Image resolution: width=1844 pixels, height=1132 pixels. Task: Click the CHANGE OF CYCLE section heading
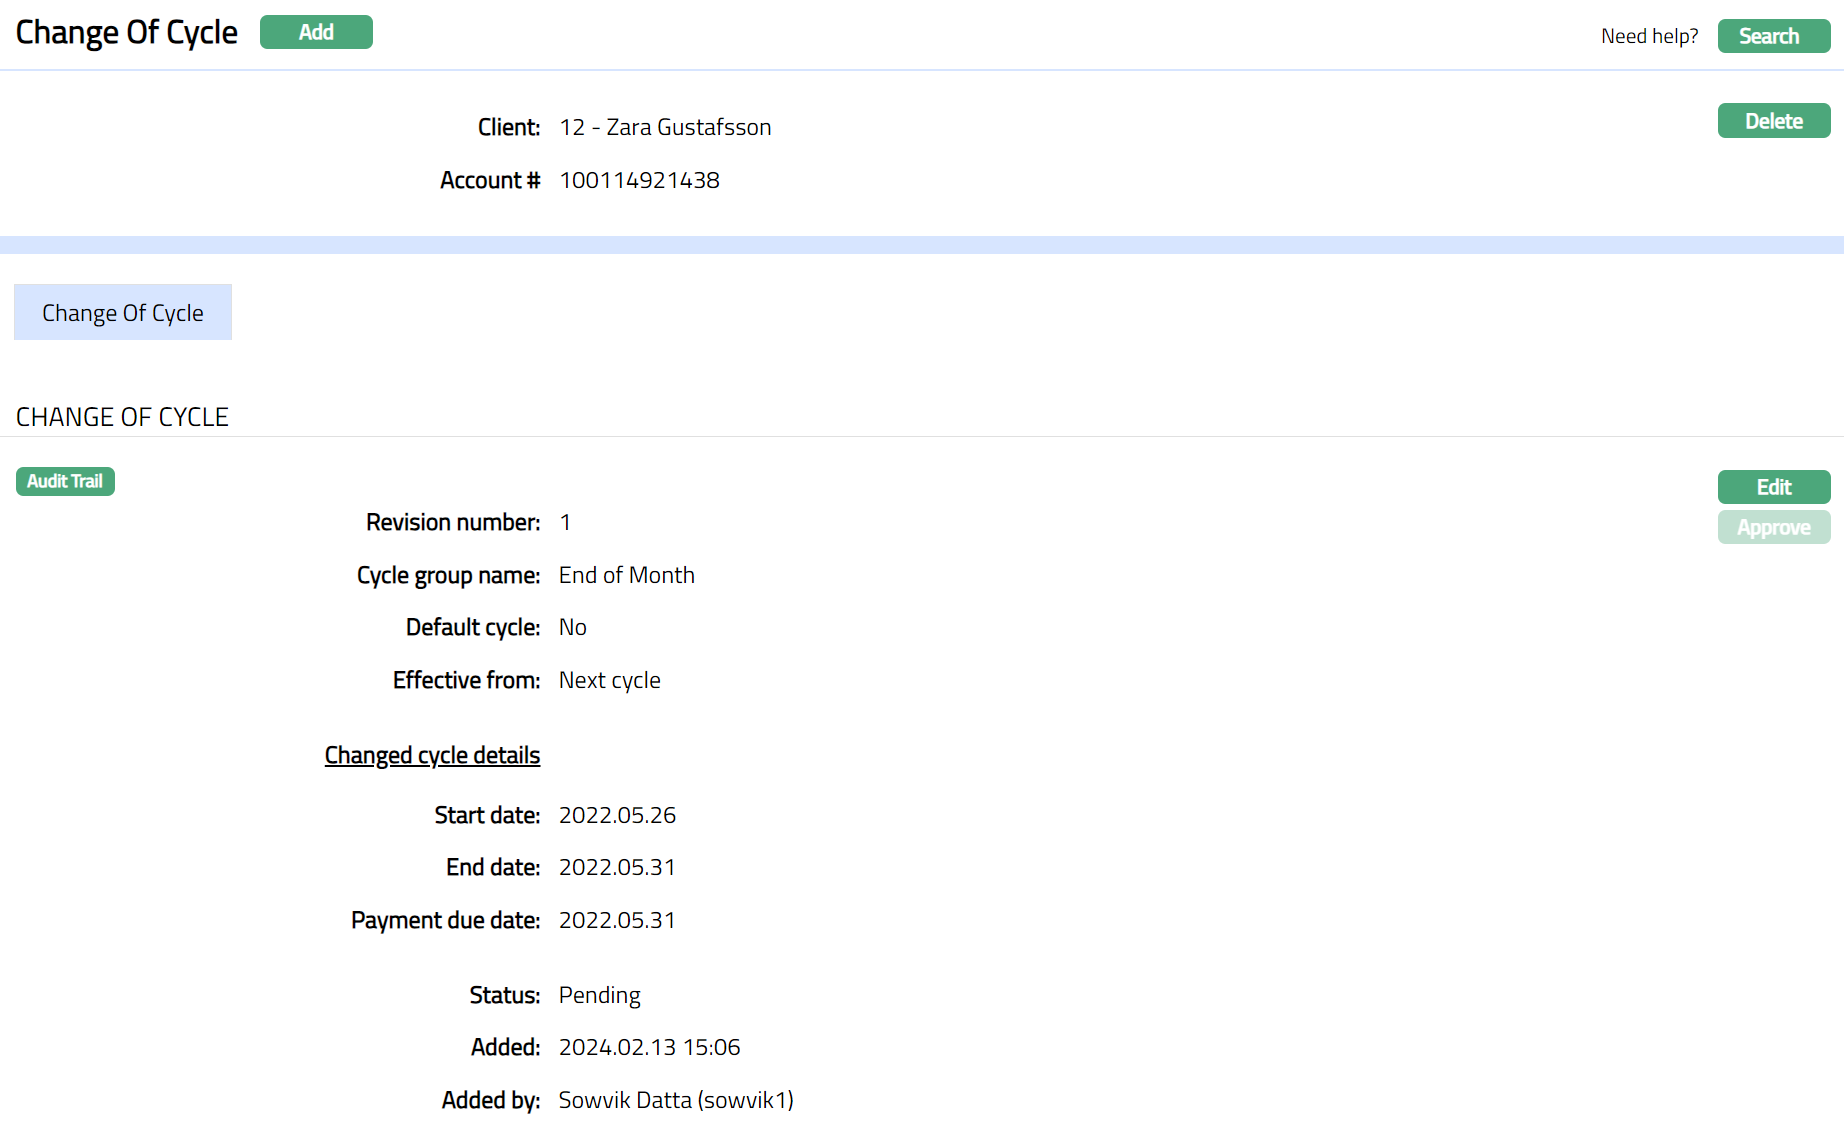click(122, 417)
